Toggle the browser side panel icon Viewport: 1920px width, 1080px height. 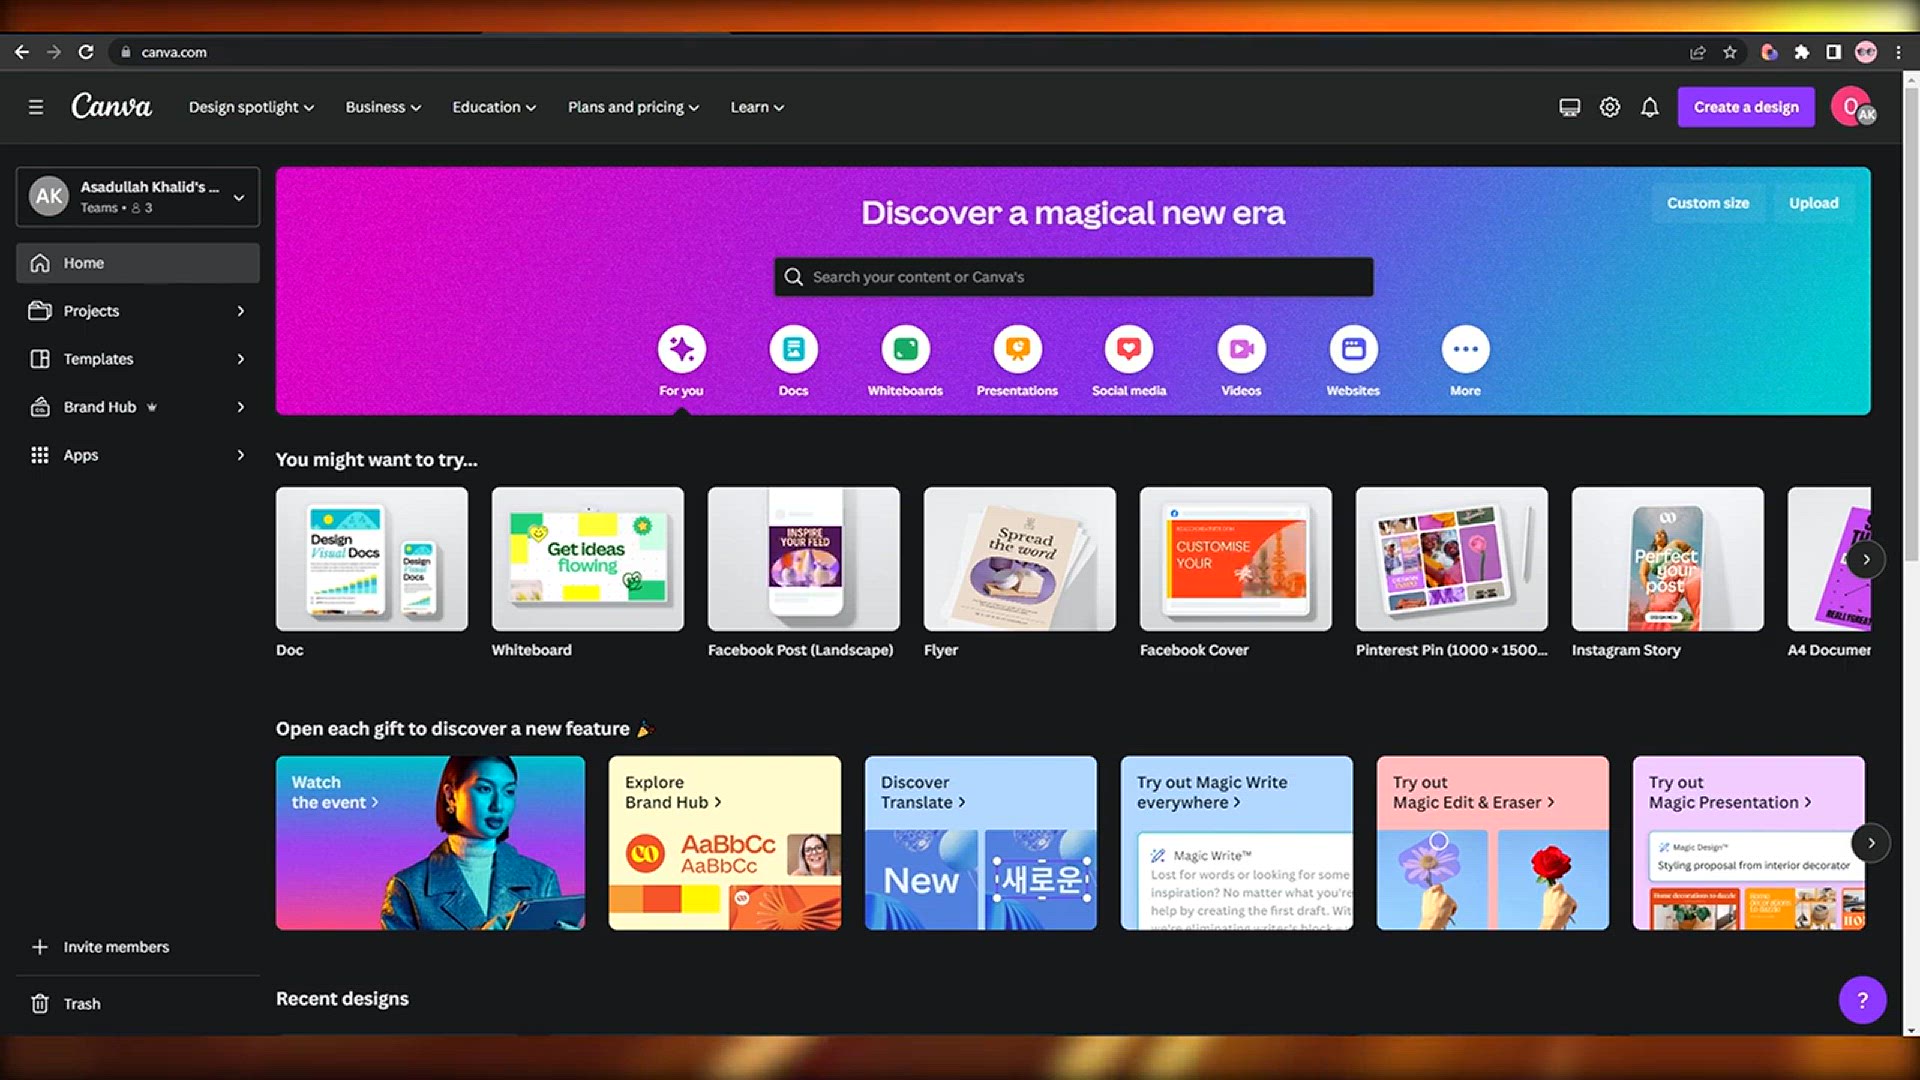tap(1834, 52)
